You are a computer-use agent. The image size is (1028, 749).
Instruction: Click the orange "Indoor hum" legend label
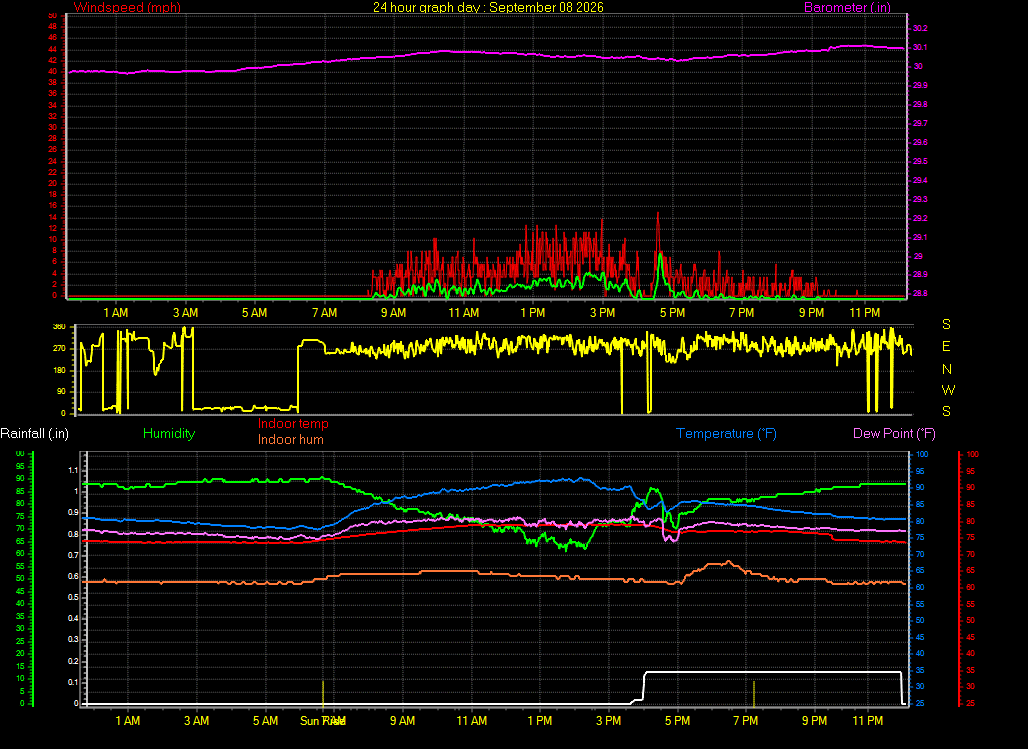click(x=290, y=439)
